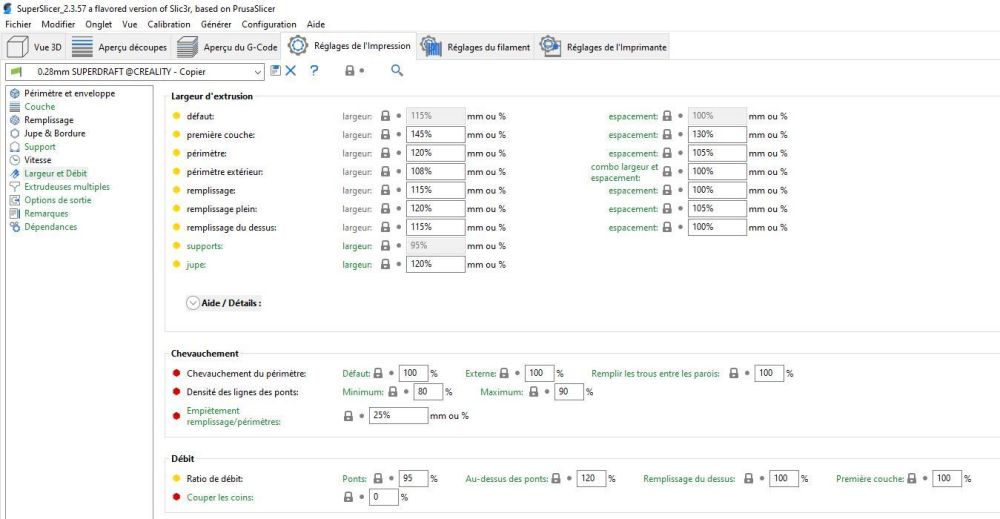Image resolution: width=1000 pixels, height=519 pixels.
Task: Toggle lock beside Couper les coins field
Action: point(348,497)
